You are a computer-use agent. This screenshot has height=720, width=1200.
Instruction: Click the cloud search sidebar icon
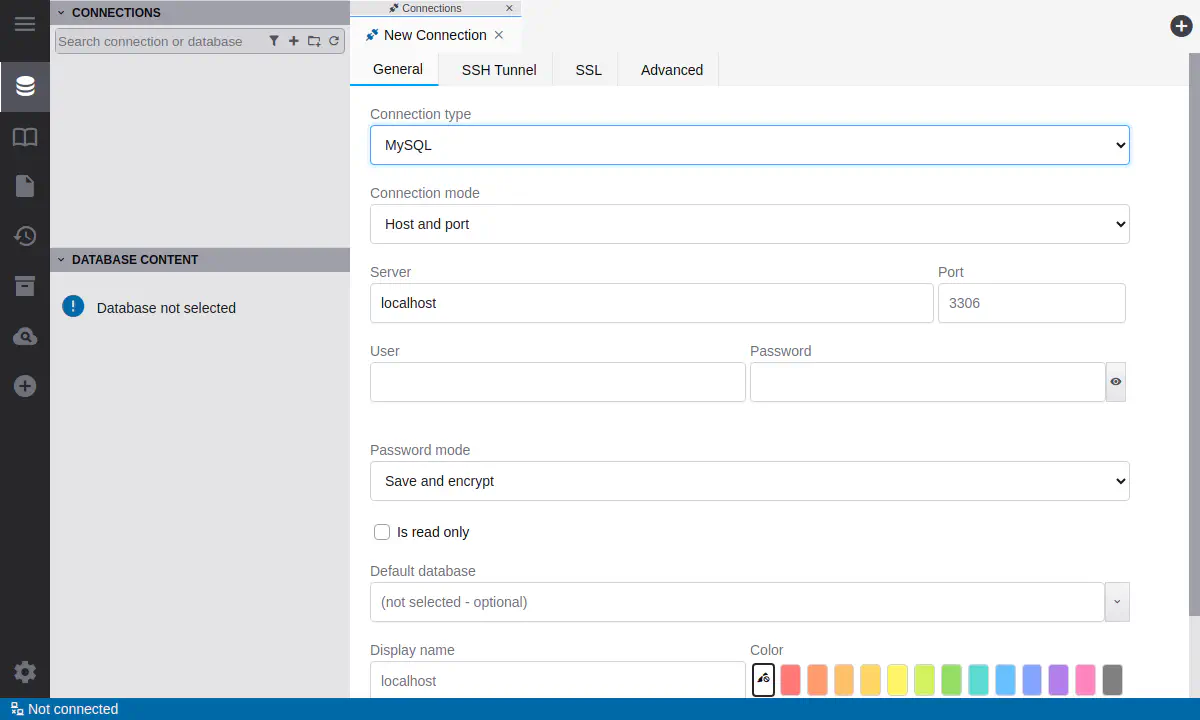[x=24, y=337]
